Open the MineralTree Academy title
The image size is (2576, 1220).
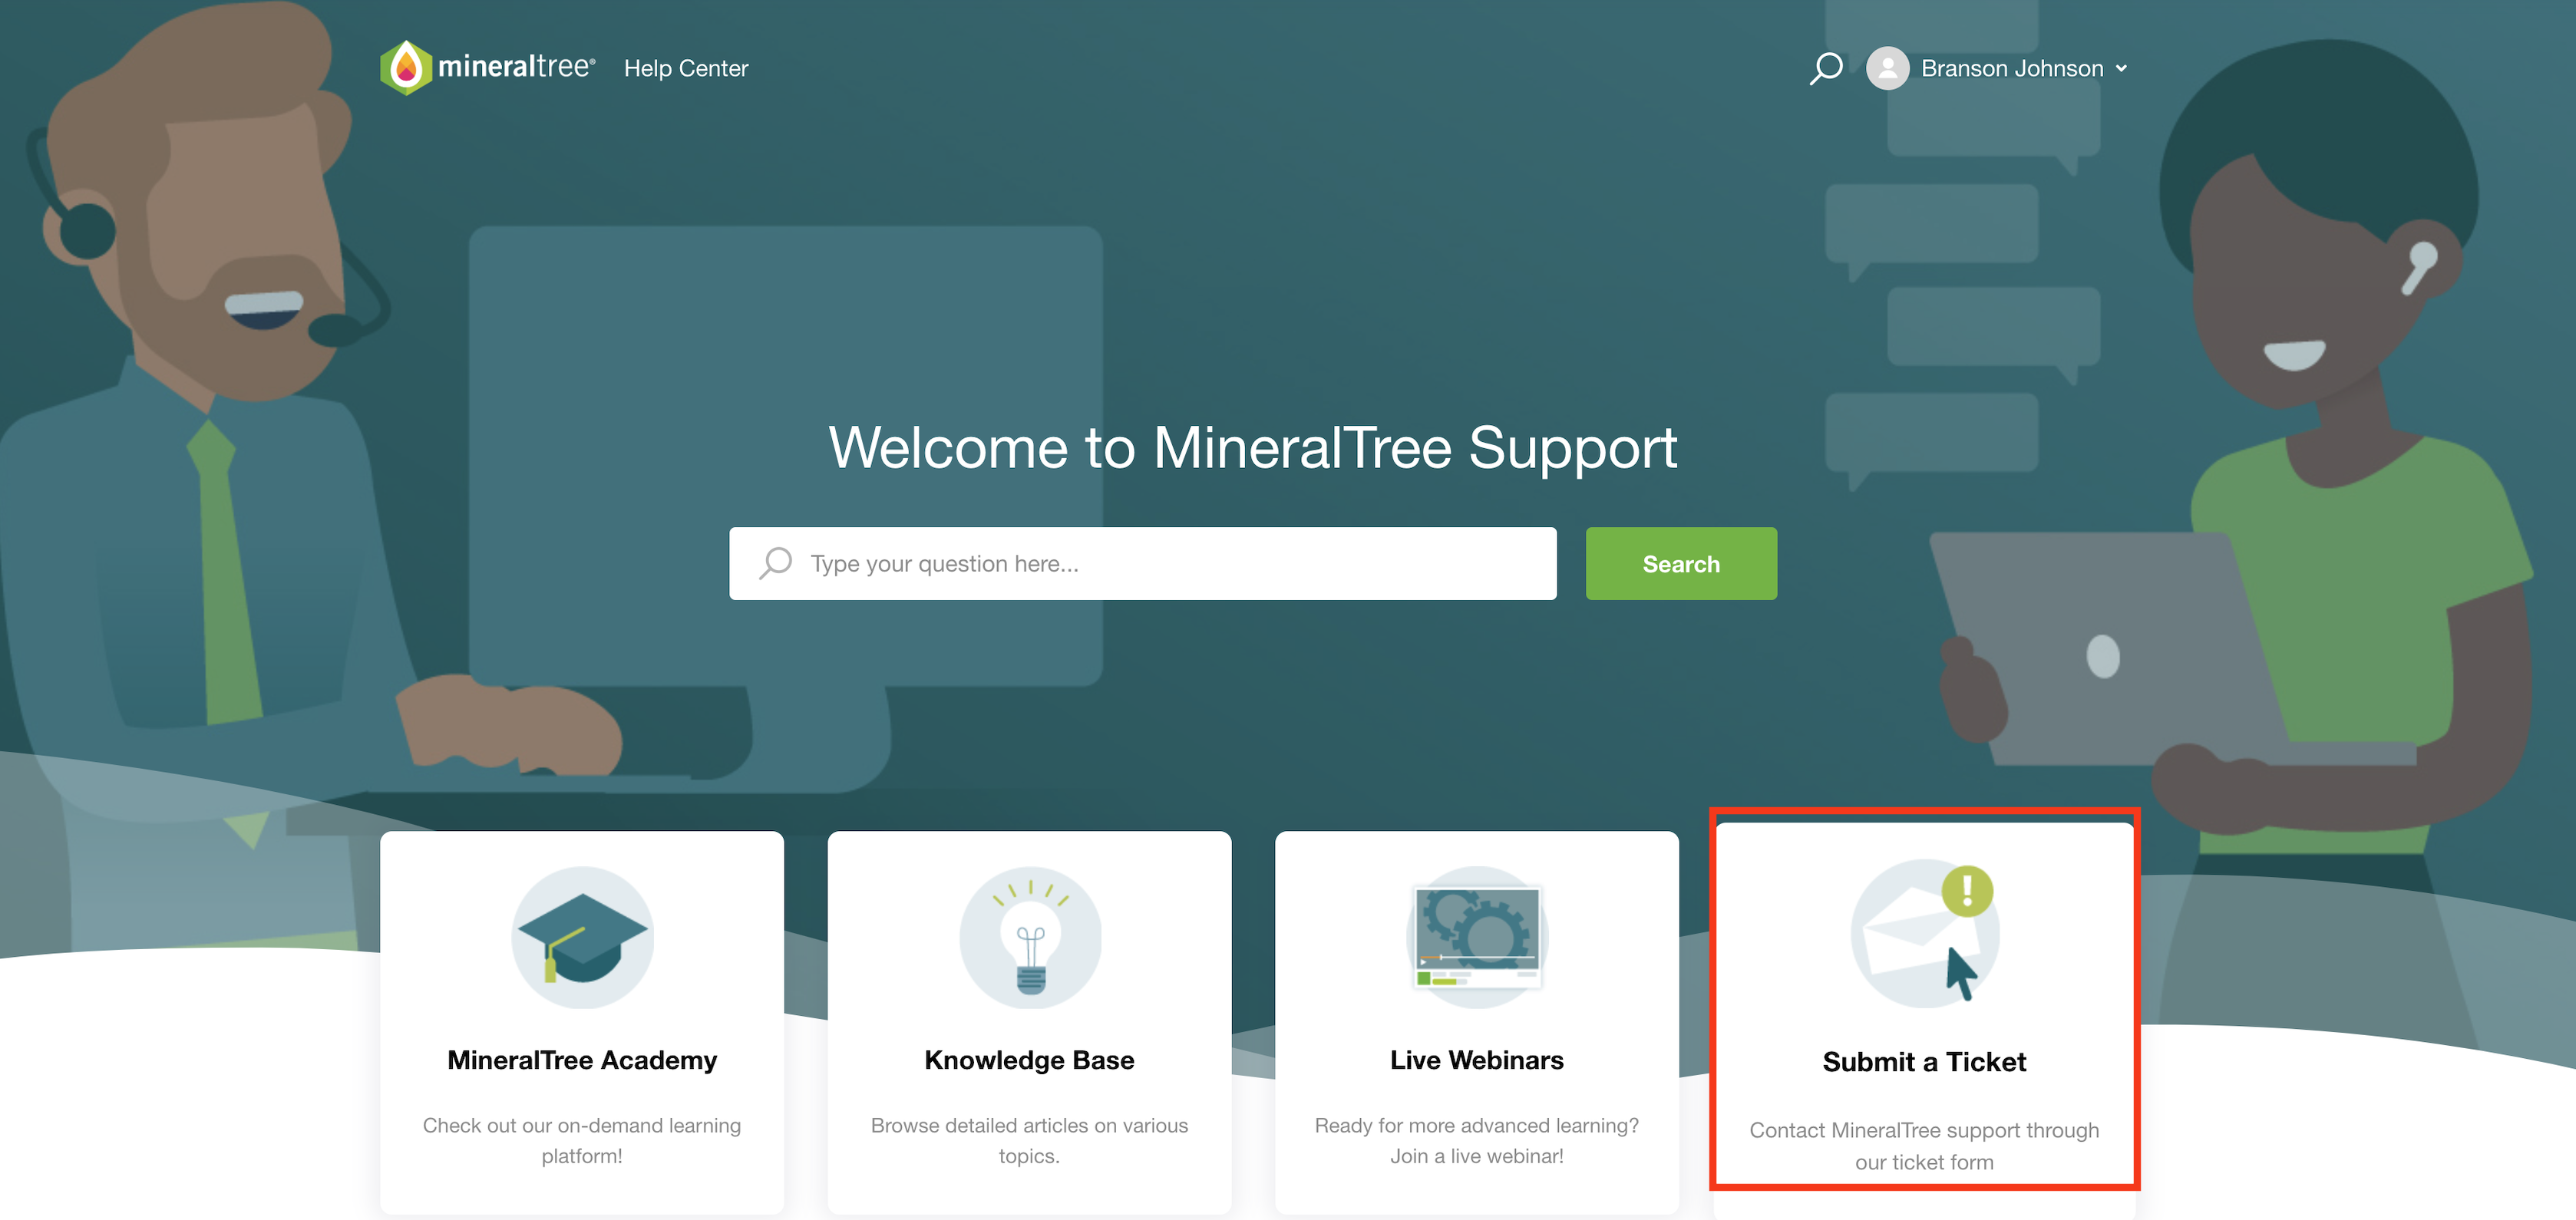click(582, 1060)
